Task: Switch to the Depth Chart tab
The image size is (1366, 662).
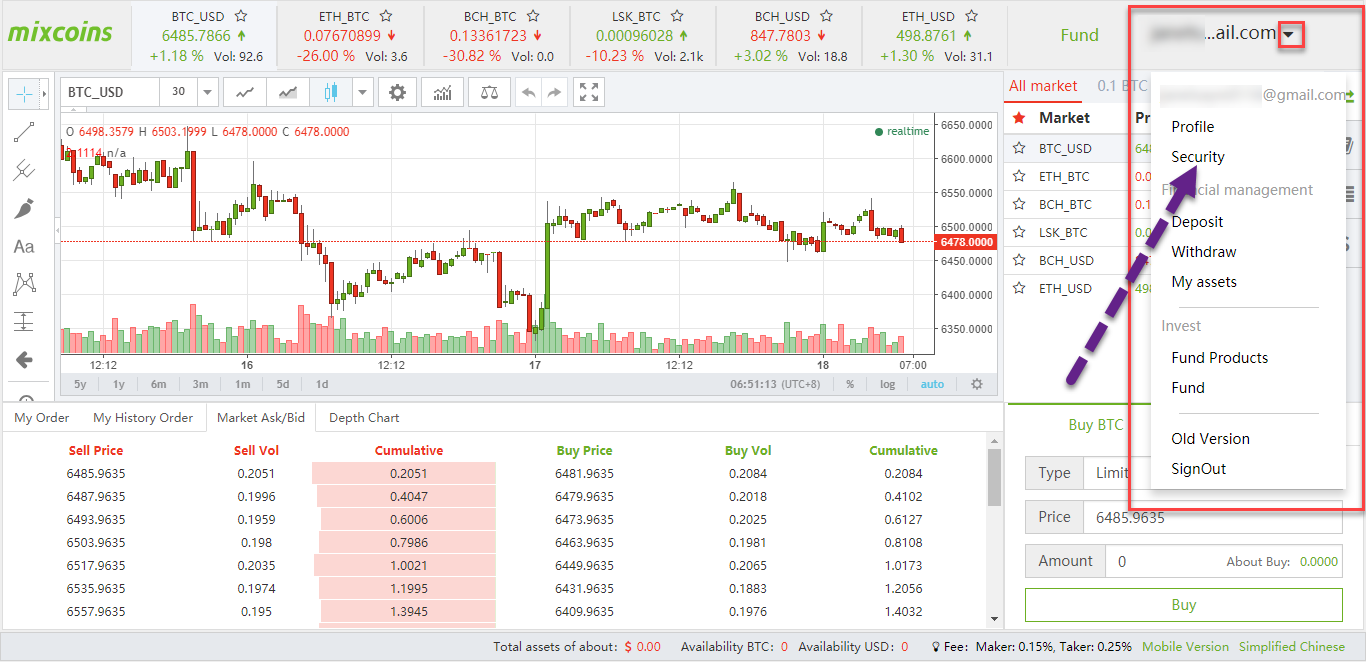Action: tap(364, 418)
